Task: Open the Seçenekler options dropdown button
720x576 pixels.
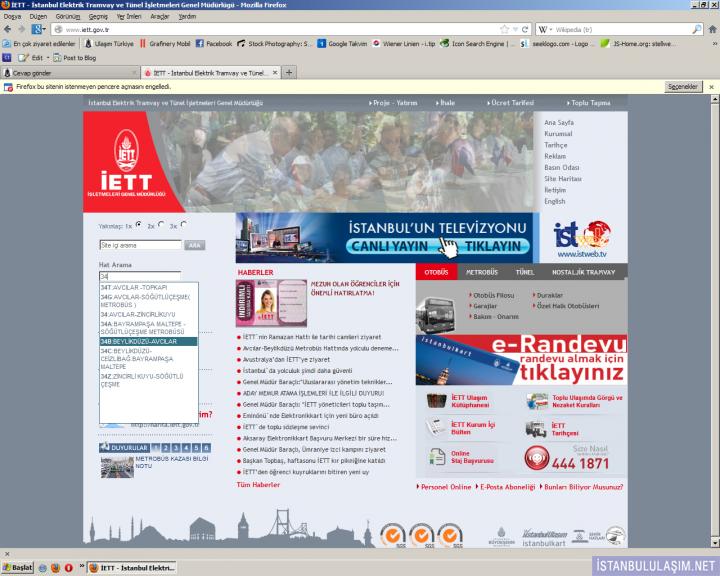Action: 683,86
